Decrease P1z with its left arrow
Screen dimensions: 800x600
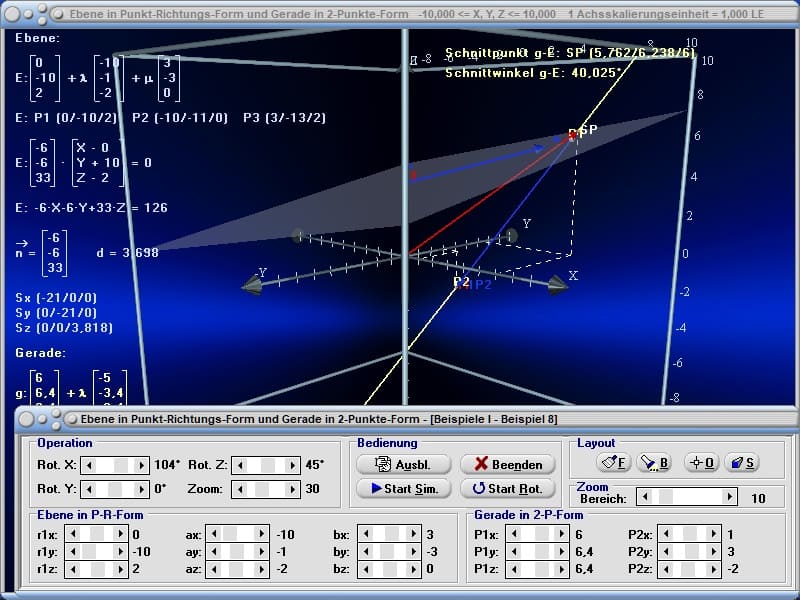[514, 568]
